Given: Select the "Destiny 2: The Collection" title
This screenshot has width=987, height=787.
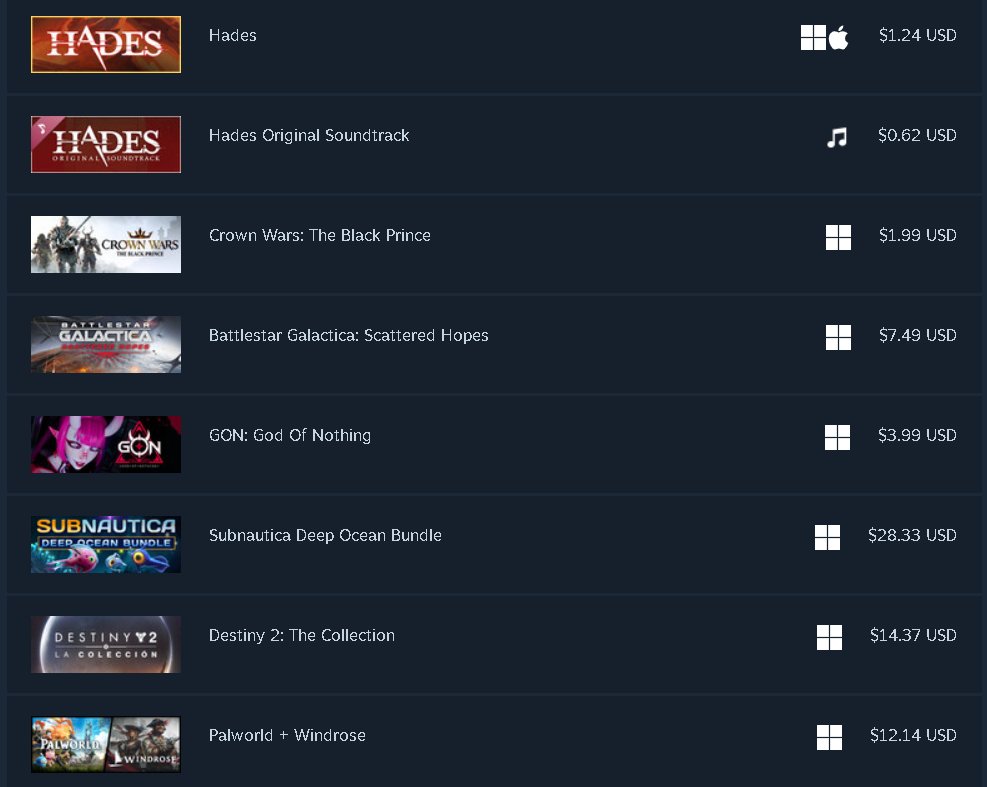Looking at the screenshot, I should click(x=302, y=636).
